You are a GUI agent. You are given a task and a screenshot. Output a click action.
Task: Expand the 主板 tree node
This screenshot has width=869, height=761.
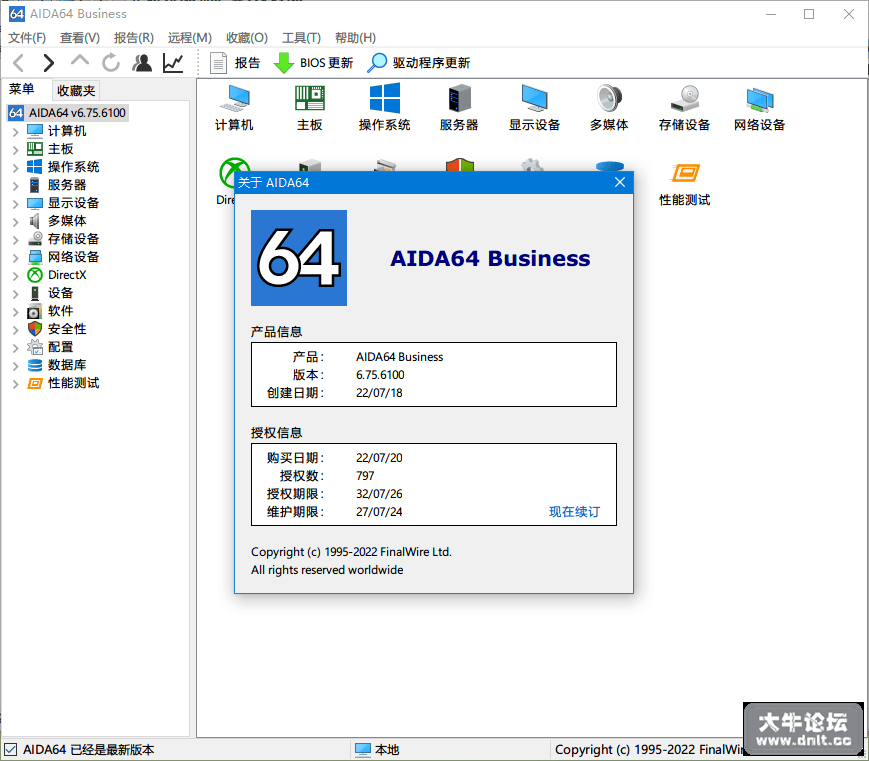(16, 149)
